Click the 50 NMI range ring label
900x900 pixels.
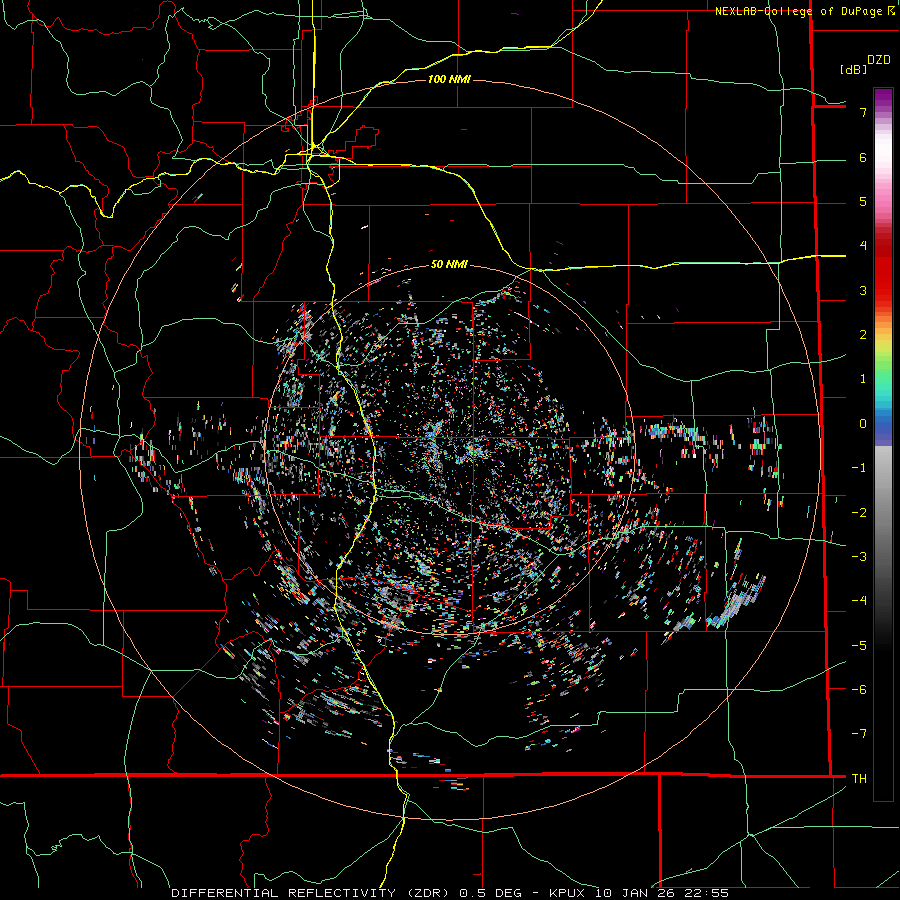pos(449,264)
